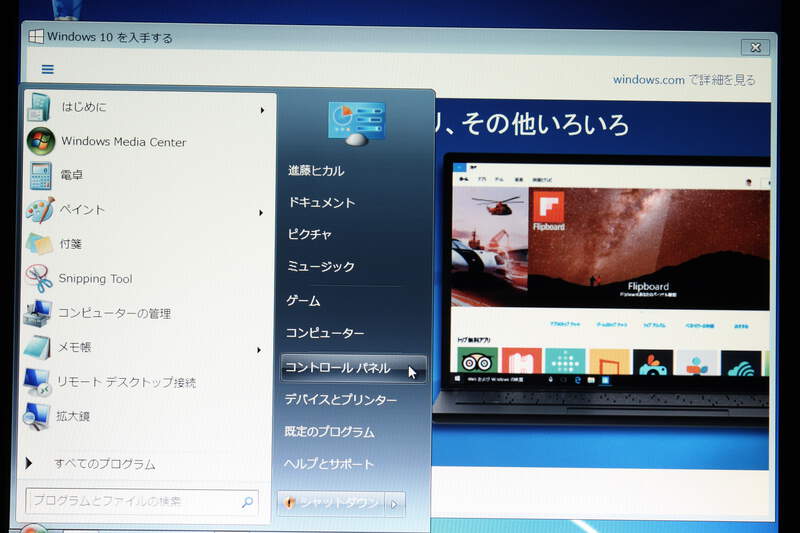
Task: Open ピクチャ from the Start menu
Action: click(310, 234)
